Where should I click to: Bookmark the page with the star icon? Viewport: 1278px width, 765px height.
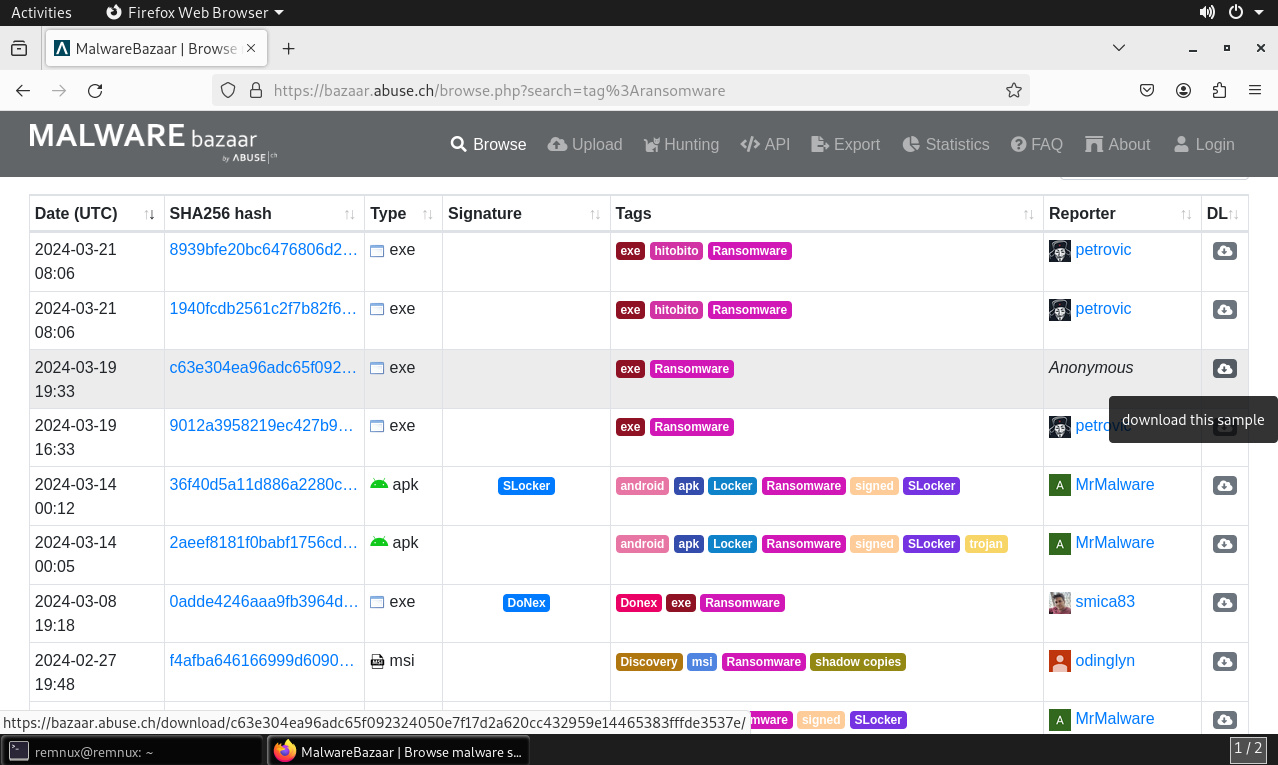pyautogui.click(x=1013, y=90)
